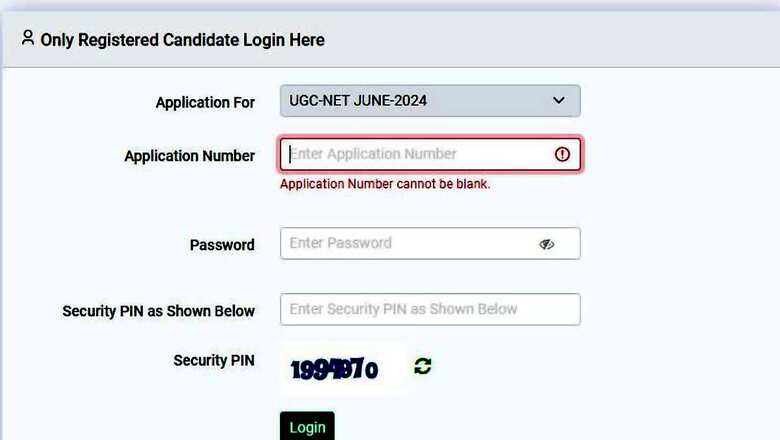Click the 'Only Registered Candidate Login Here' heading
780x440 pixels.
point(182,40)
